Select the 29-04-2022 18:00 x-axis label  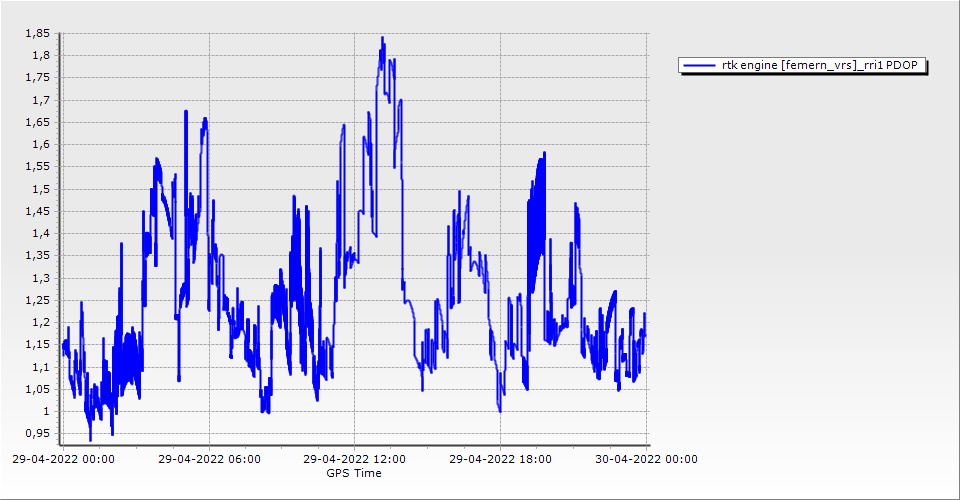pos(500,460)
